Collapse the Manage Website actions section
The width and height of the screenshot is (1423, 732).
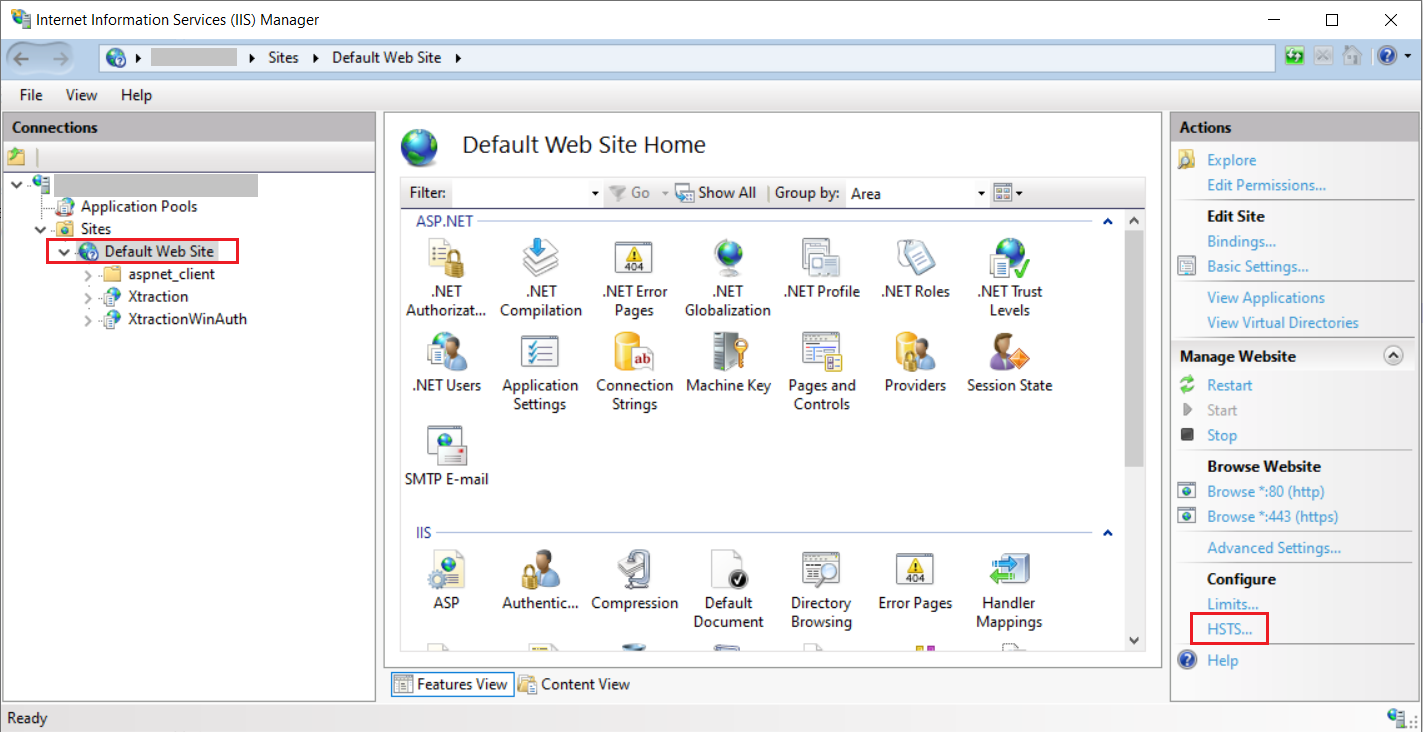(1392, 356)
